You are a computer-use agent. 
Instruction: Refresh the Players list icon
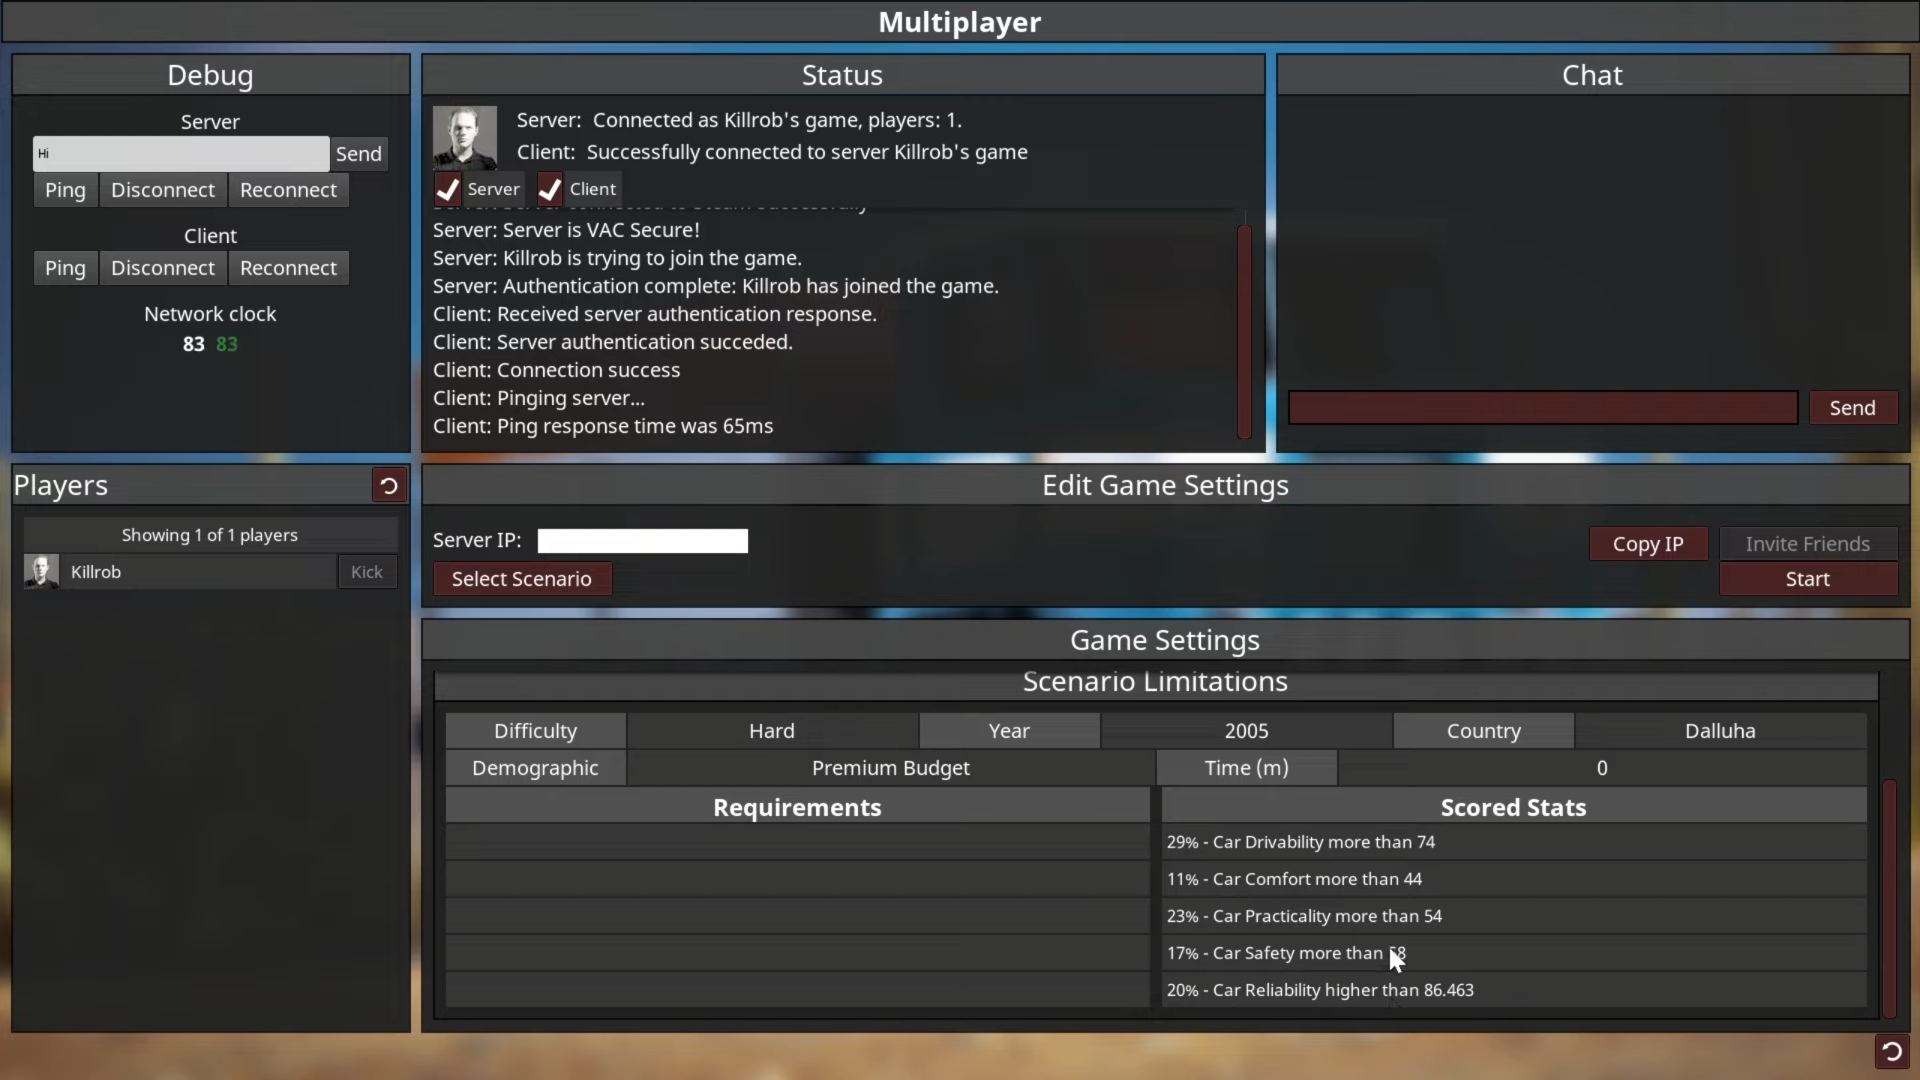pyautogui.click(x=389, y=486)
